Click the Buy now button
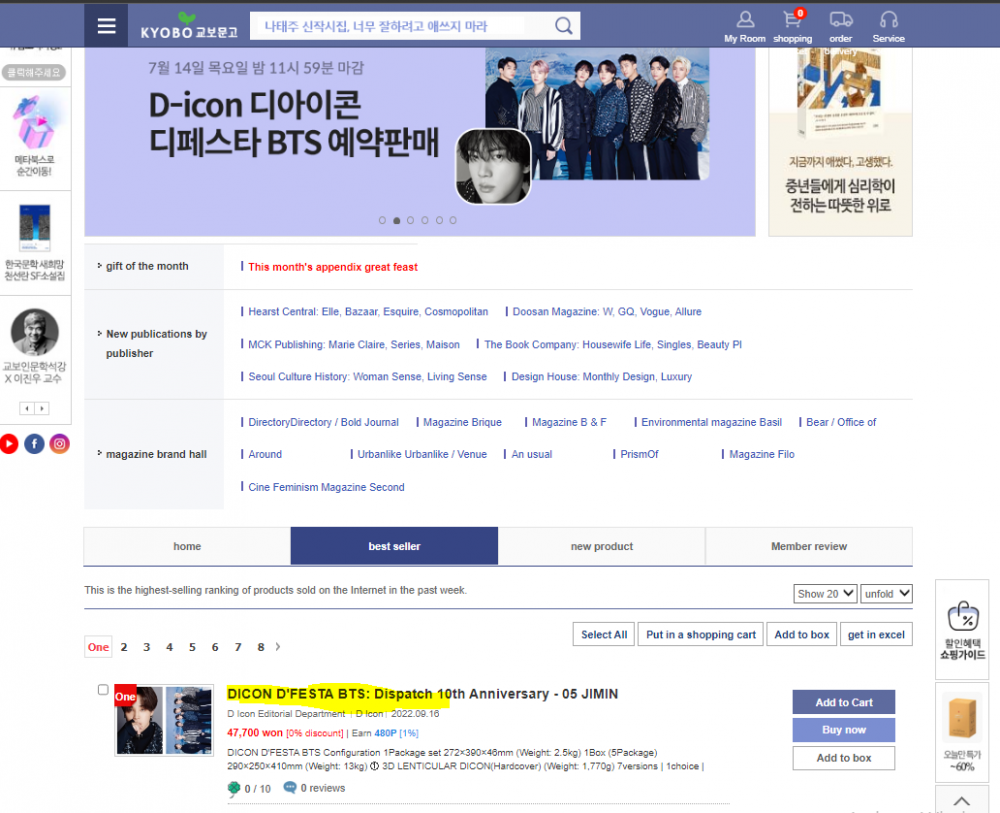Image resolution: width=1000 pixels, height=813 pixels. 844,730
